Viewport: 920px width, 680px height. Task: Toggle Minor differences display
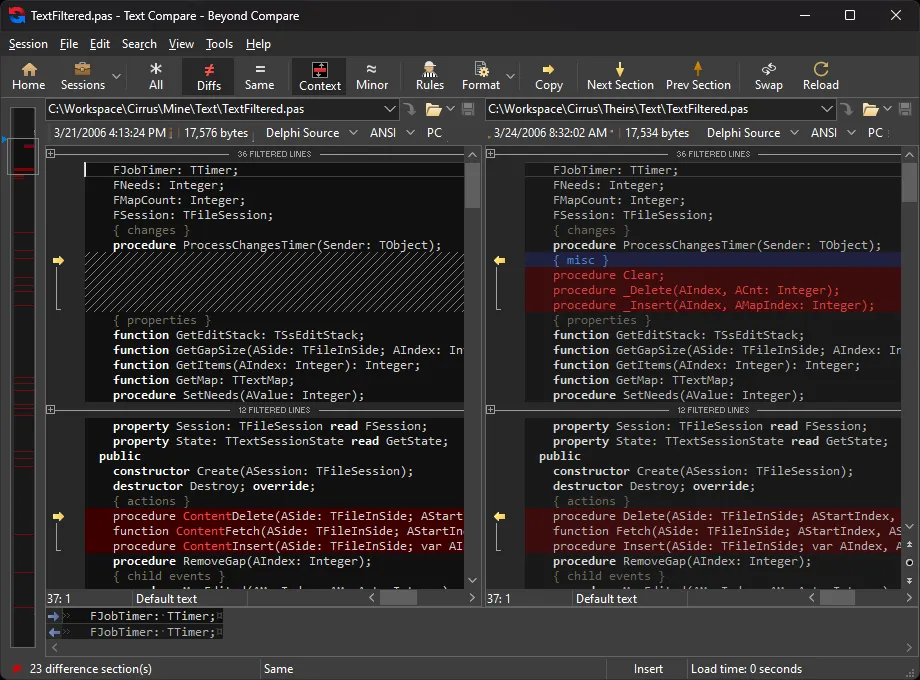(372, 76)
